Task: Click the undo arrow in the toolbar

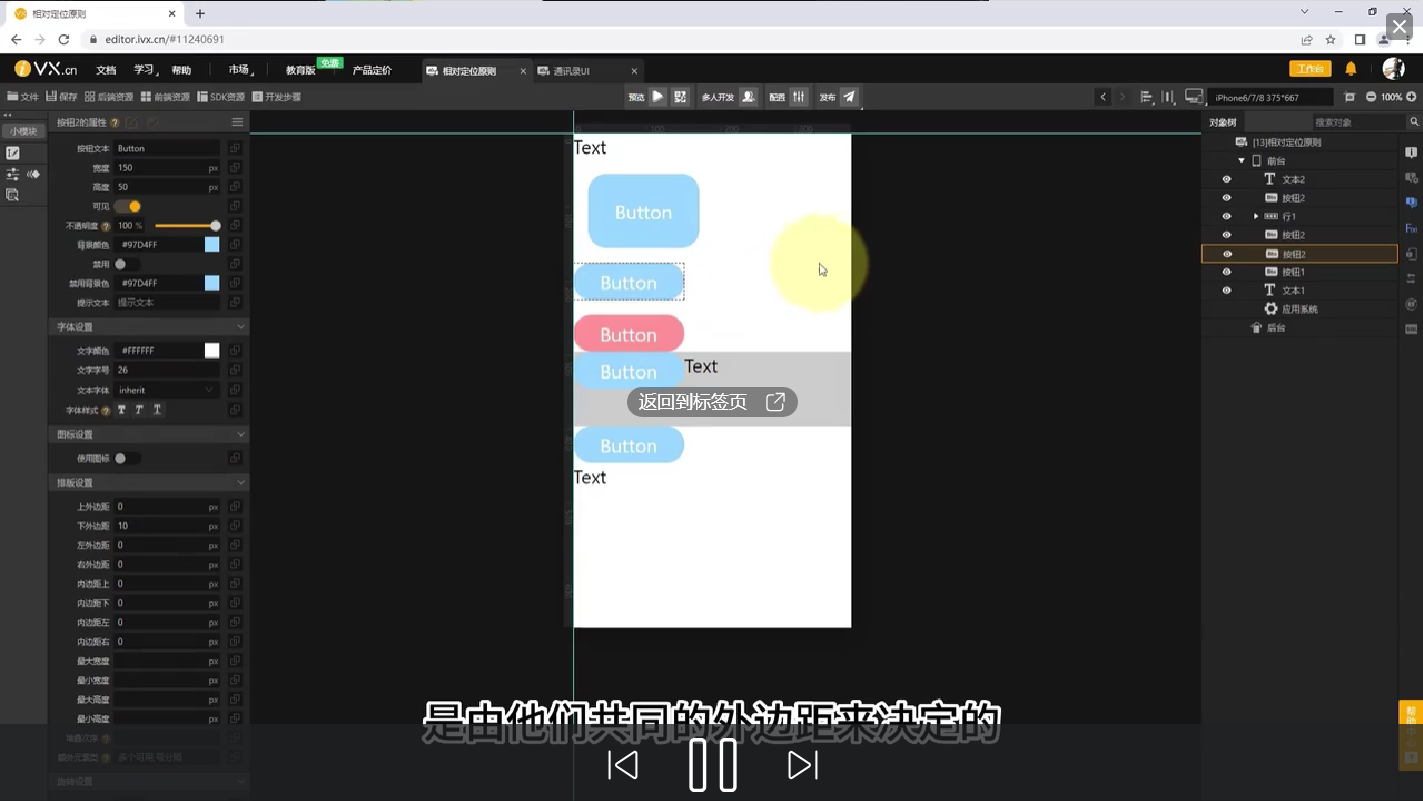Action: [1103, 97]
